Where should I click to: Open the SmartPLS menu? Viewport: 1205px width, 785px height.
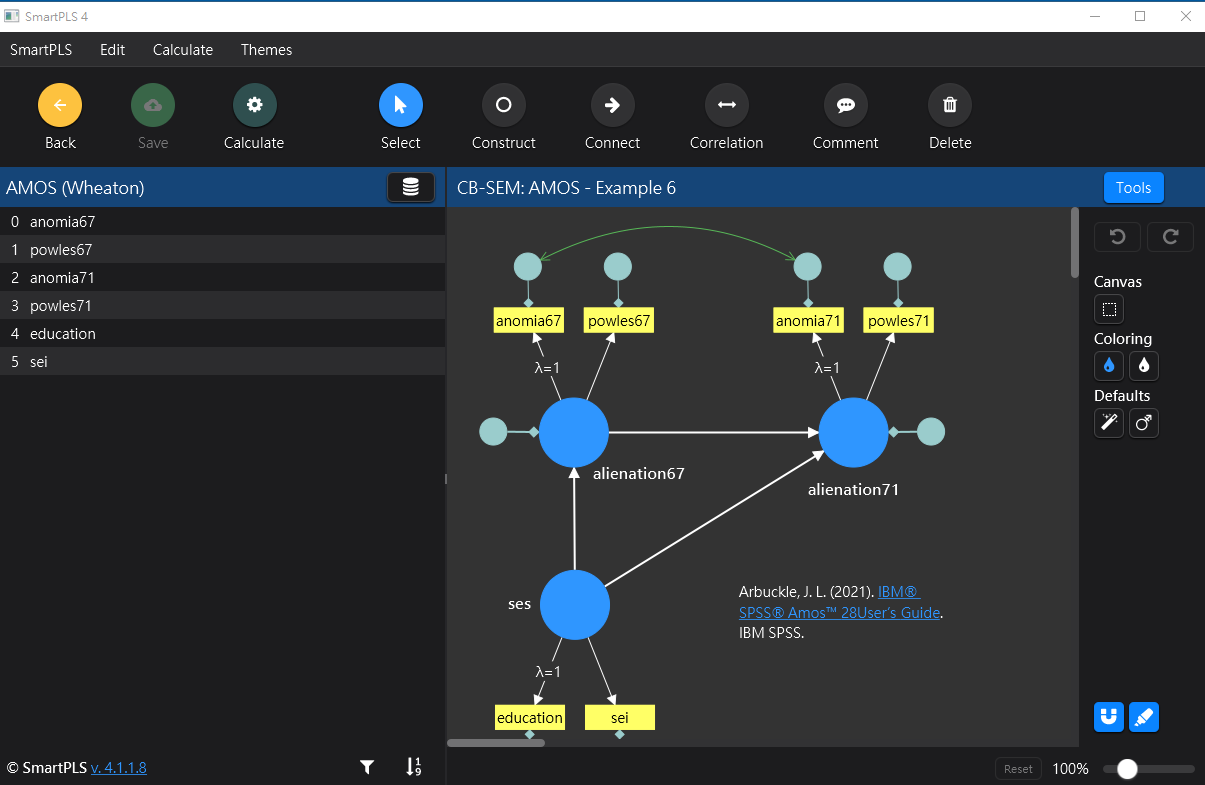coord(40,50)
